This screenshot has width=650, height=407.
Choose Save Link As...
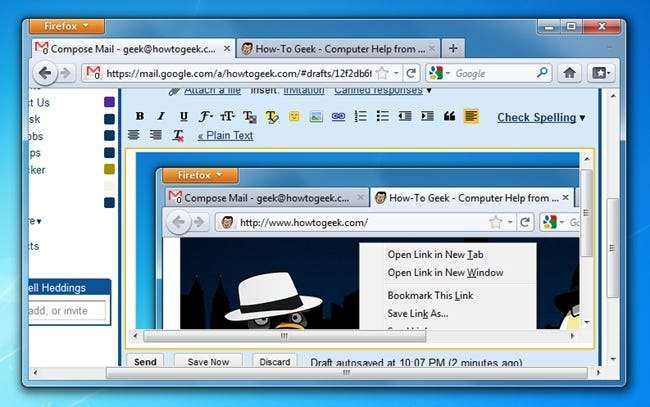(417, 314)
